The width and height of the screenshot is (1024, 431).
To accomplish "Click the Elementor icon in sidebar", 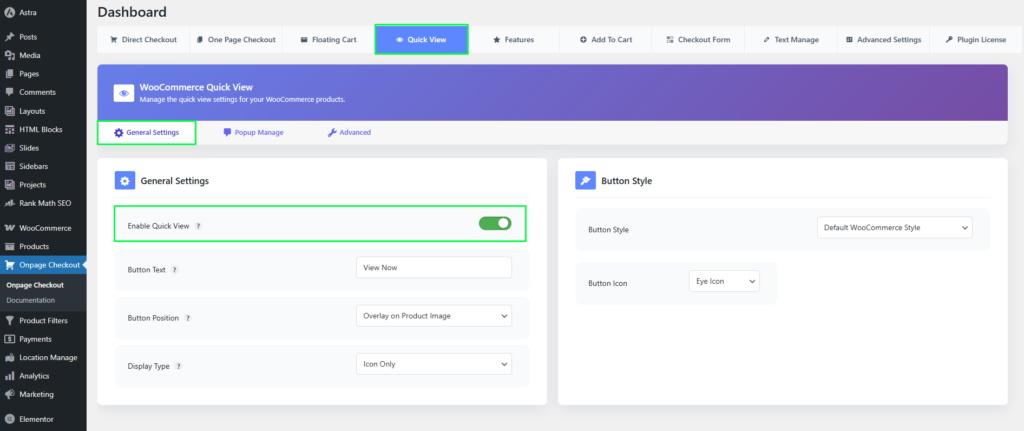I will pos(10,419).
